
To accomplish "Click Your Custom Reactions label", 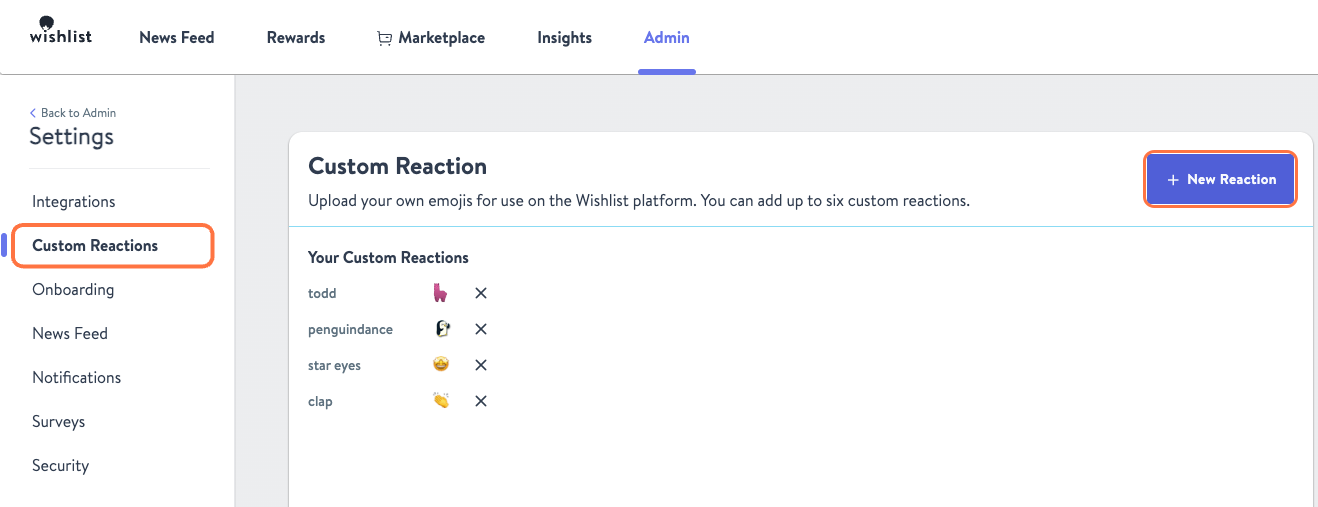I will tap(388, 257).
